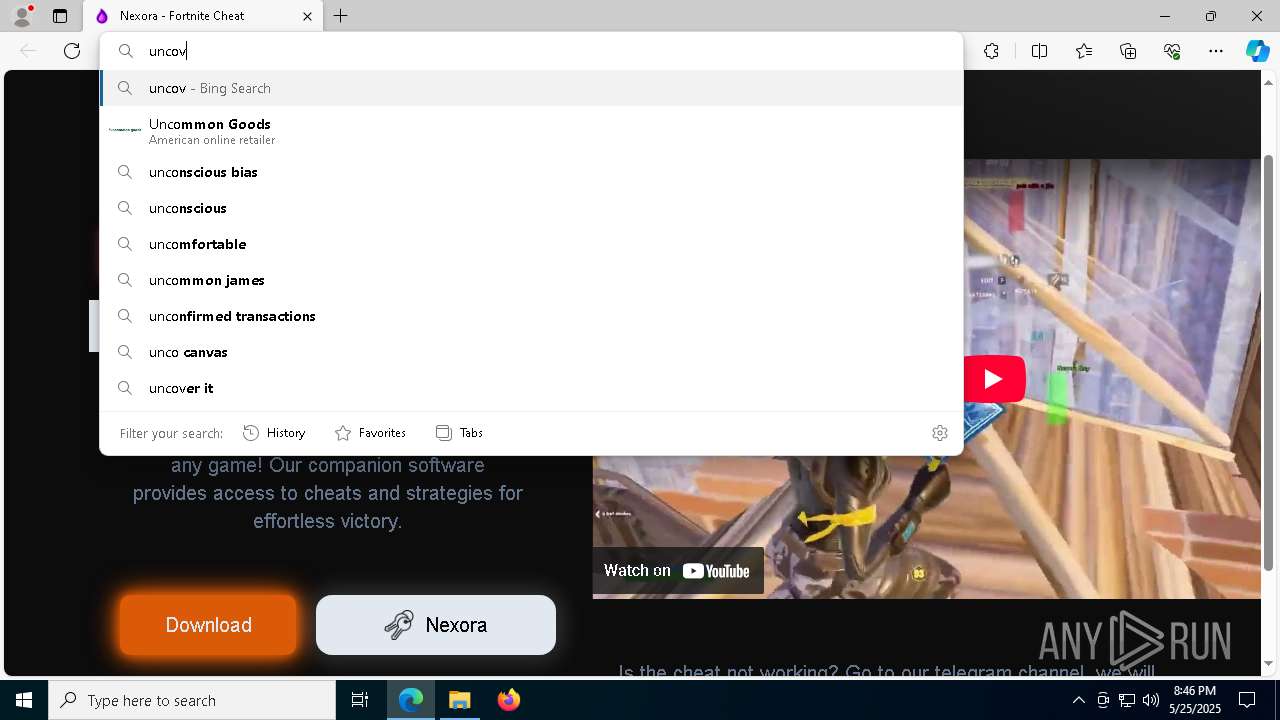The height and width of the screenshot is (720, 1280).
Task: Open the Copilot sidebar icon
Action: 1257,51
